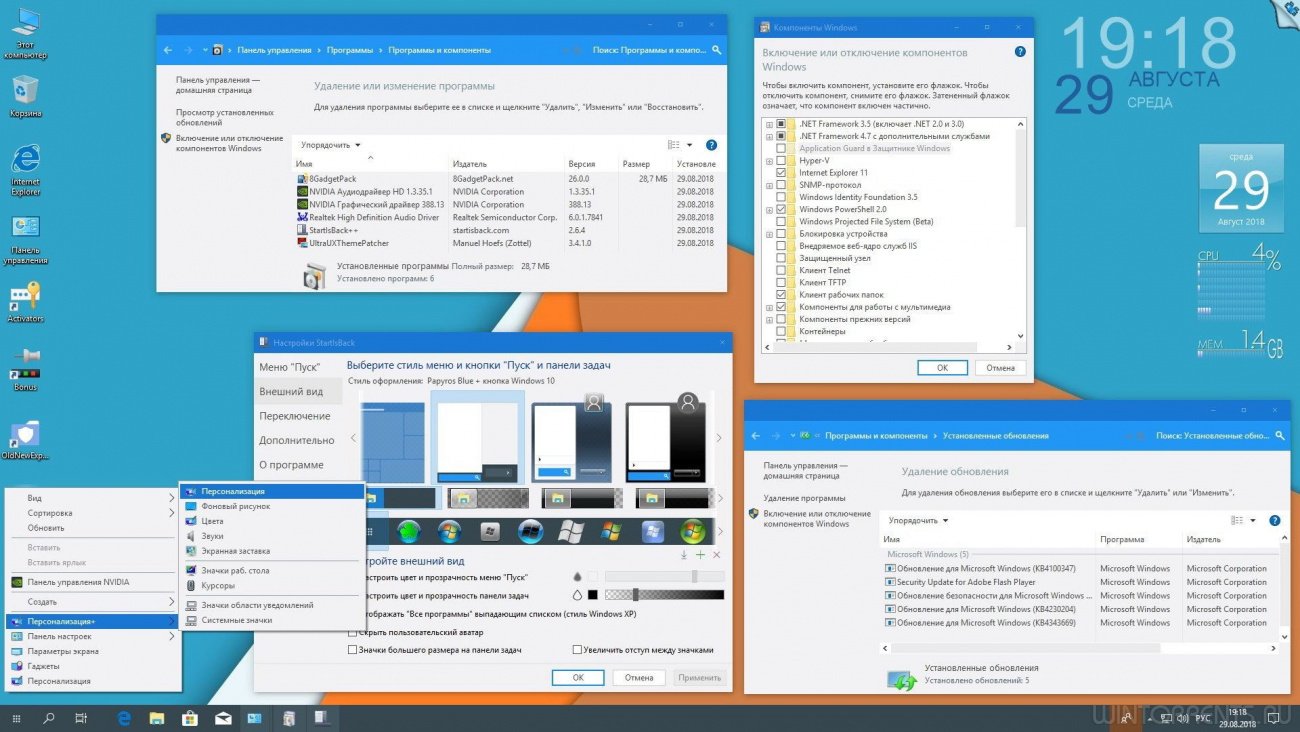The image size is (1300, 732).
Task: Enable the Hyper-V component checkbox
Action: 781,160
